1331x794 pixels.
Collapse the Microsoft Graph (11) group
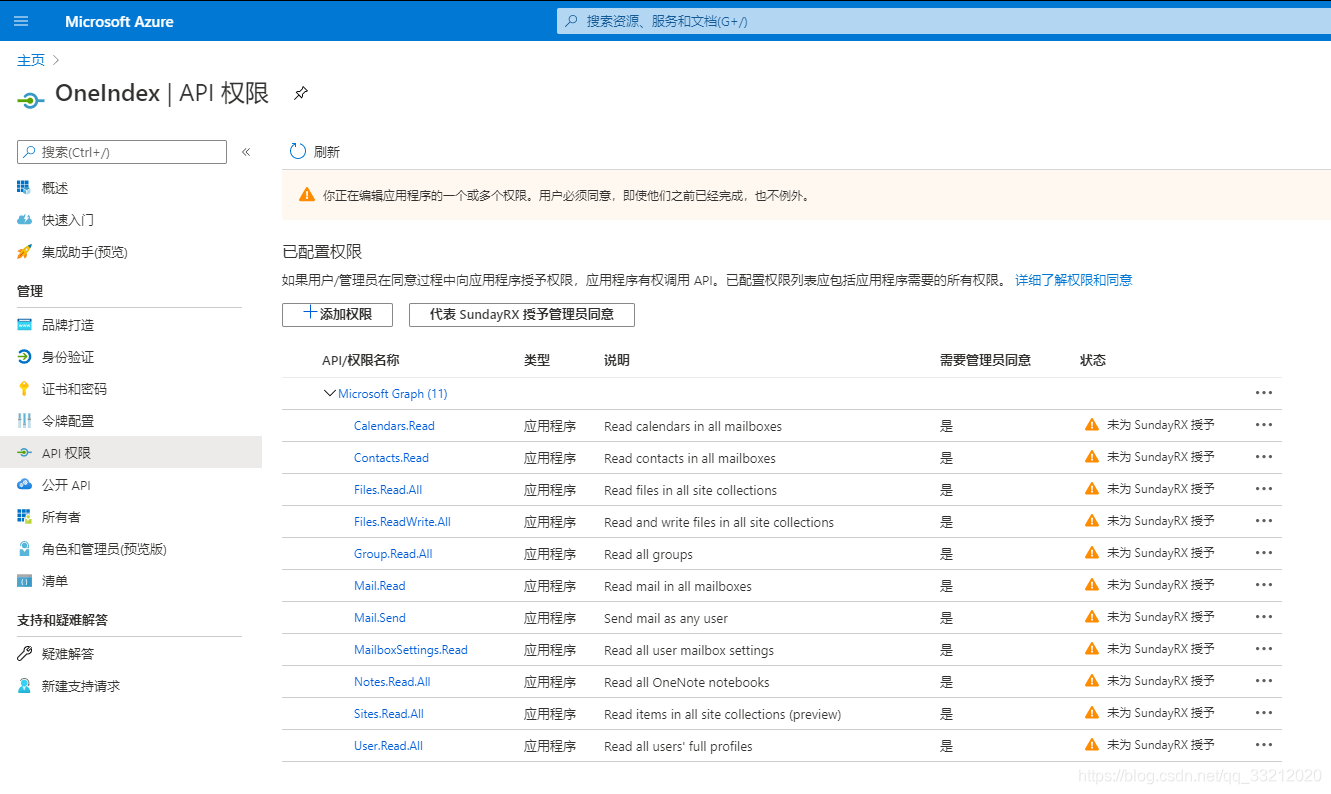coord(329,393)
